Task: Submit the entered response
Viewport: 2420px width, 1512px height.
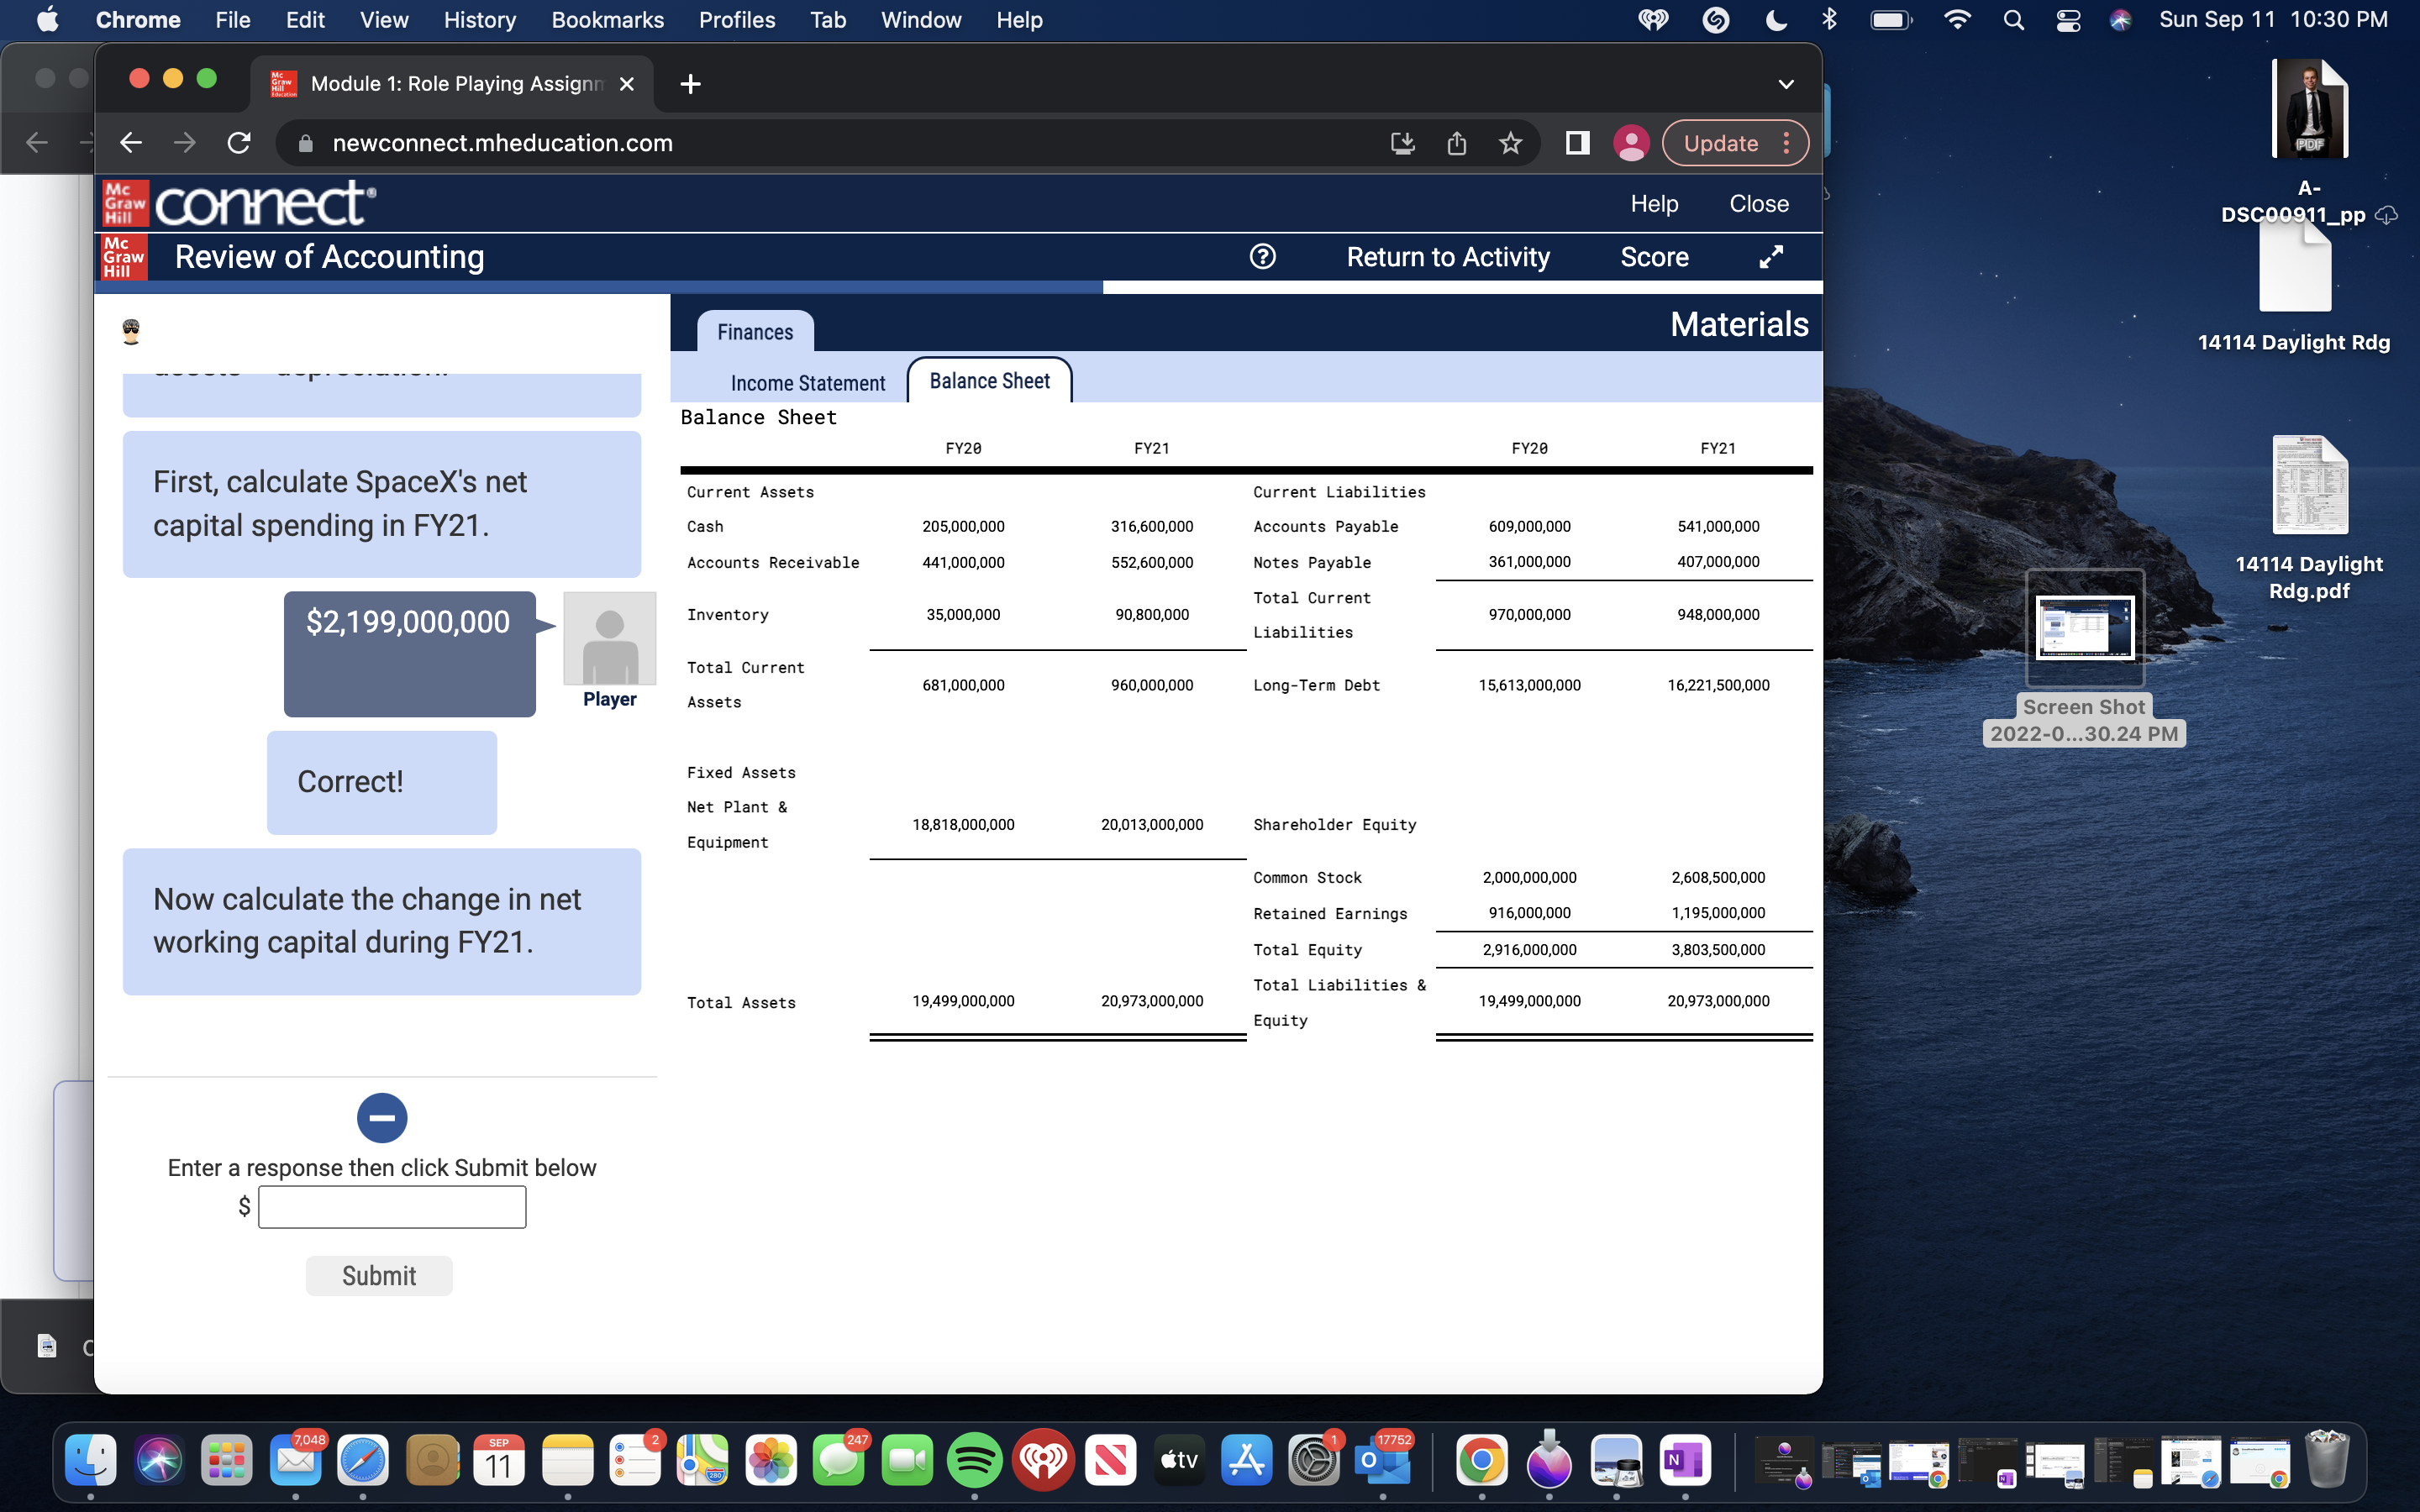Action: (379, 1275)
